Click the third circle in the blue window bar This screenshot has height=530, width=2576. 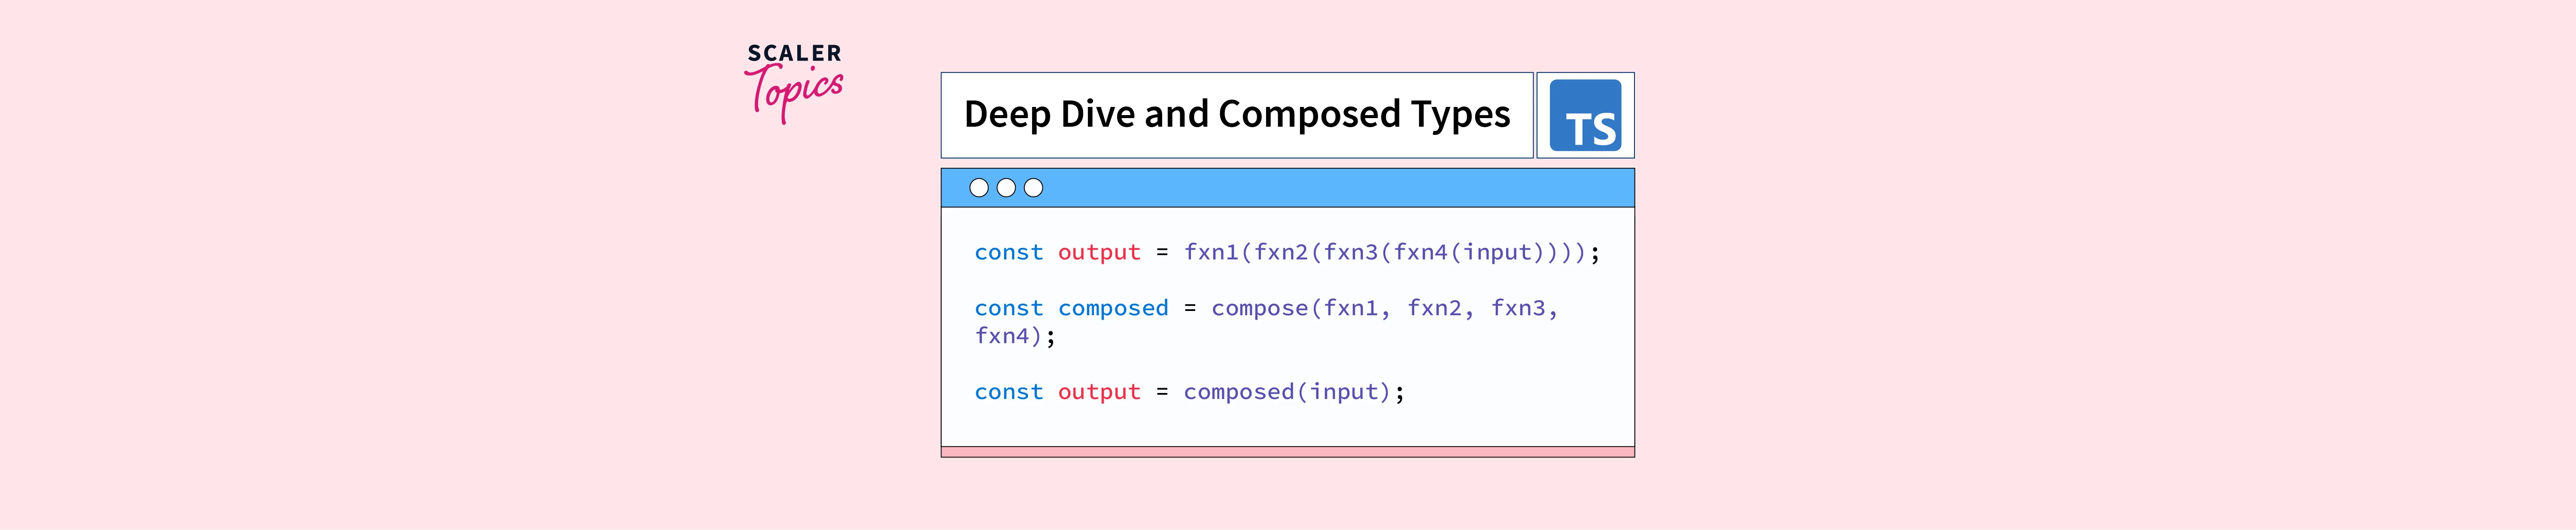1034,188
